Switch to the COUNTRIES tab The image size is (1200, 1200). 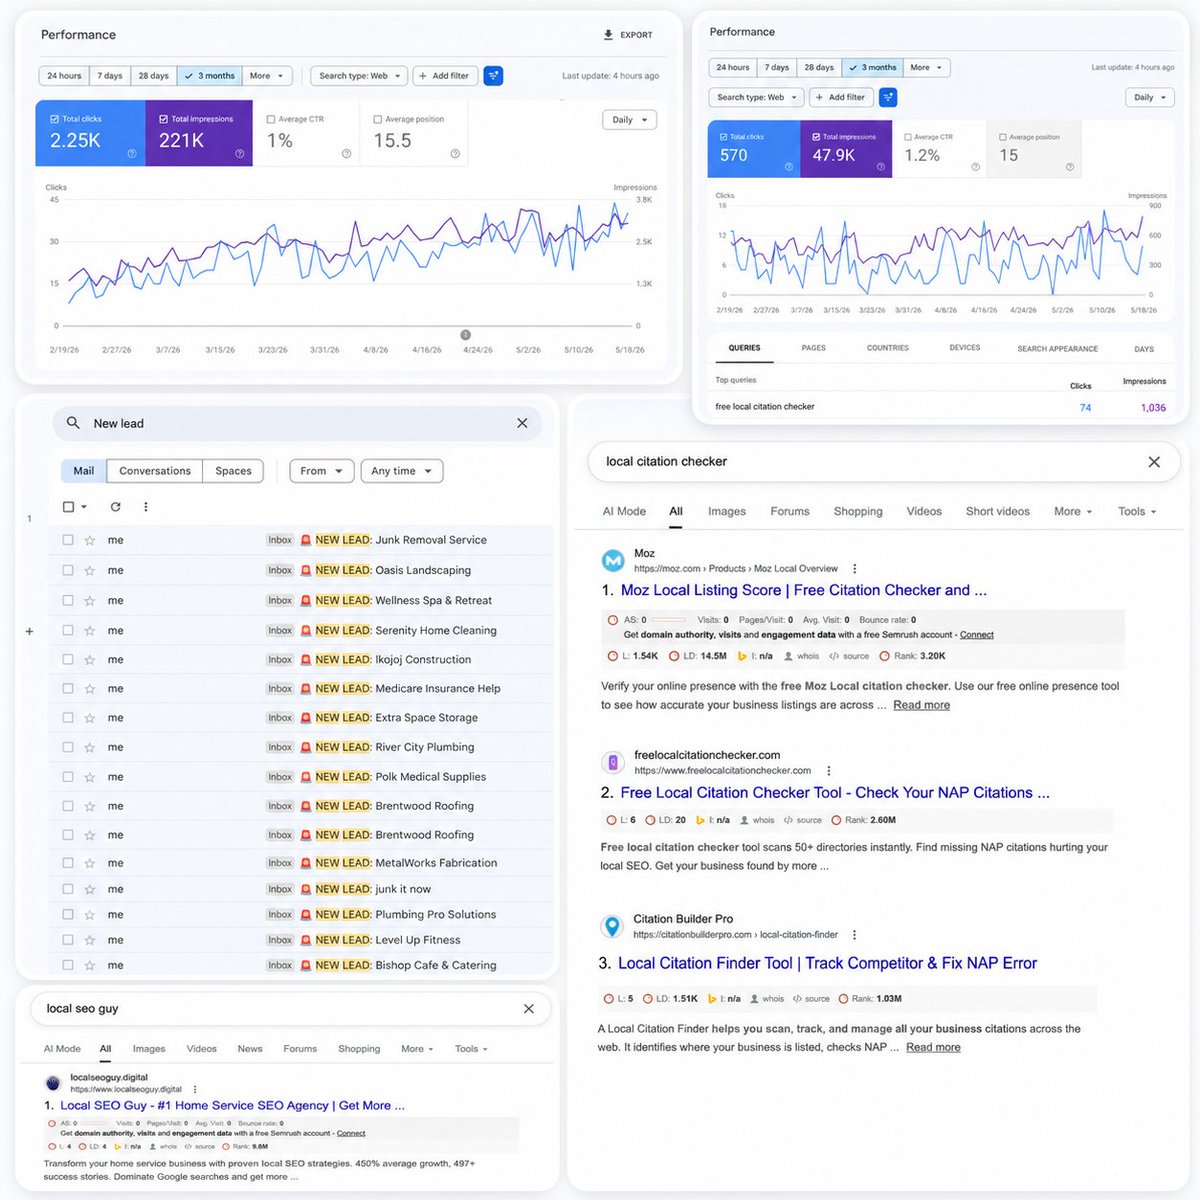[888, 348]
